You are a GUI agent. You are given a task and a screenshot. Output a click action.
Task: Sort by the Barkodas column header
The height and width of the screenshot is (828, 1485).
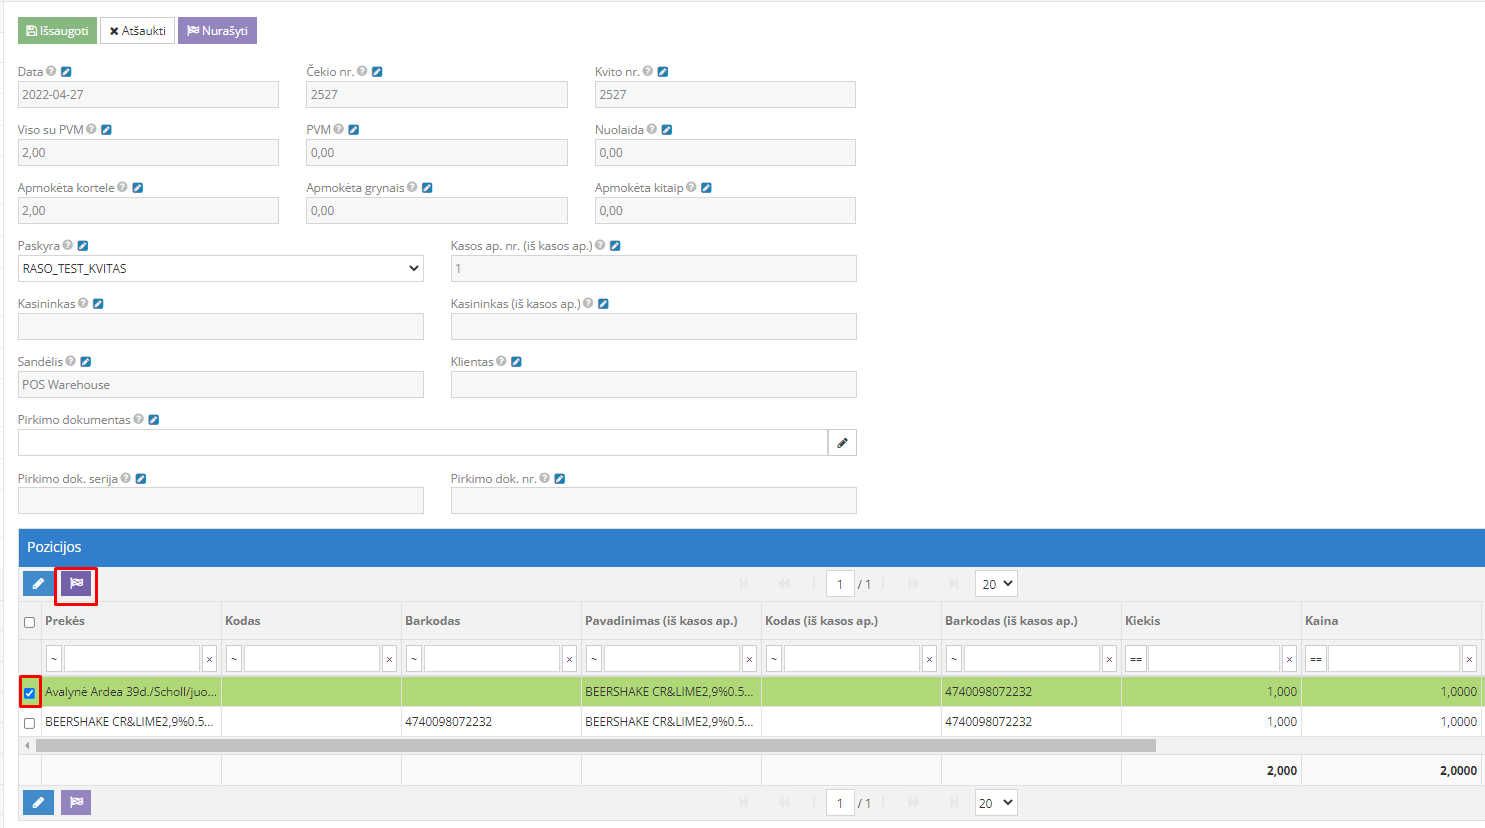pos(433,621)
